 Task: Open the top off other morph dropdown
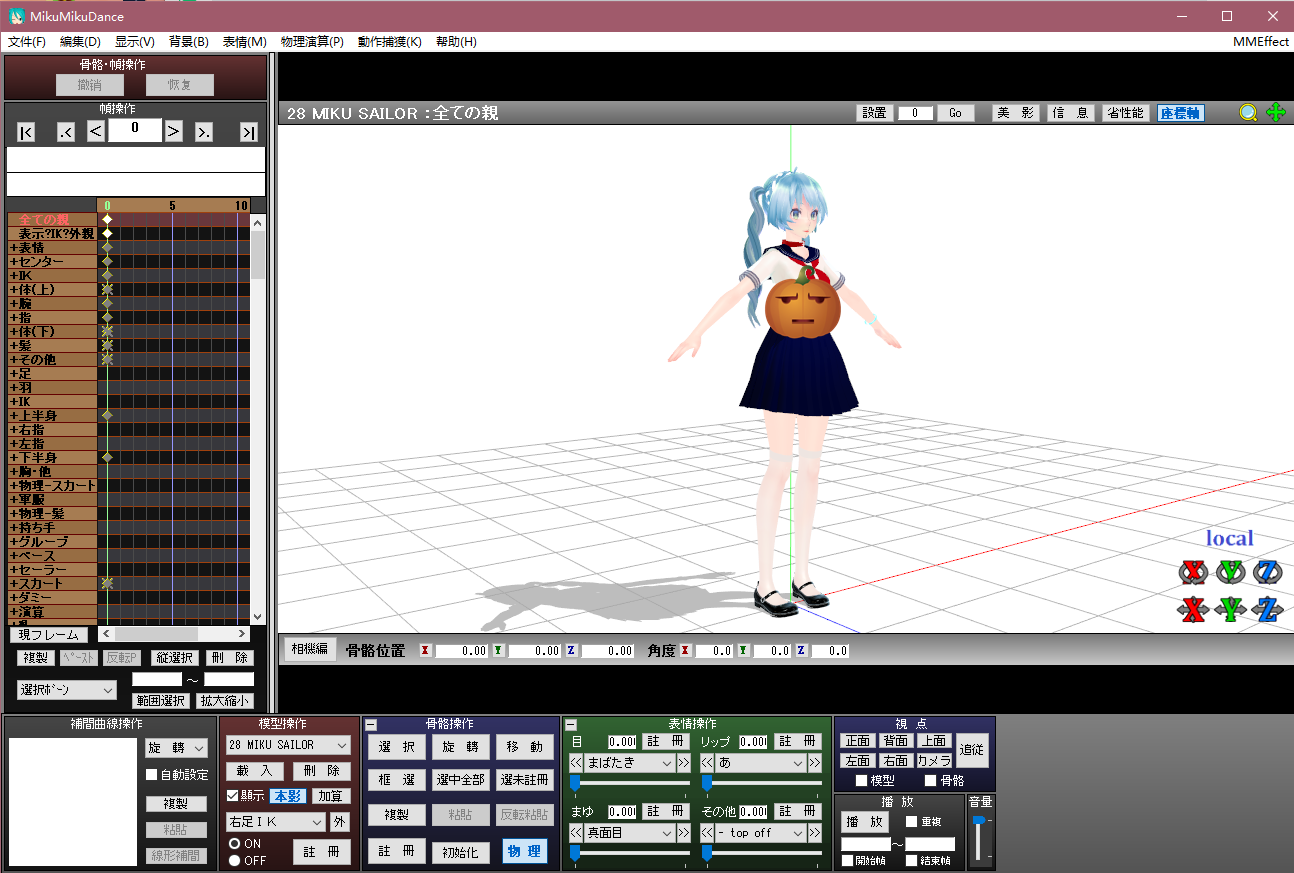coord(760,833)
